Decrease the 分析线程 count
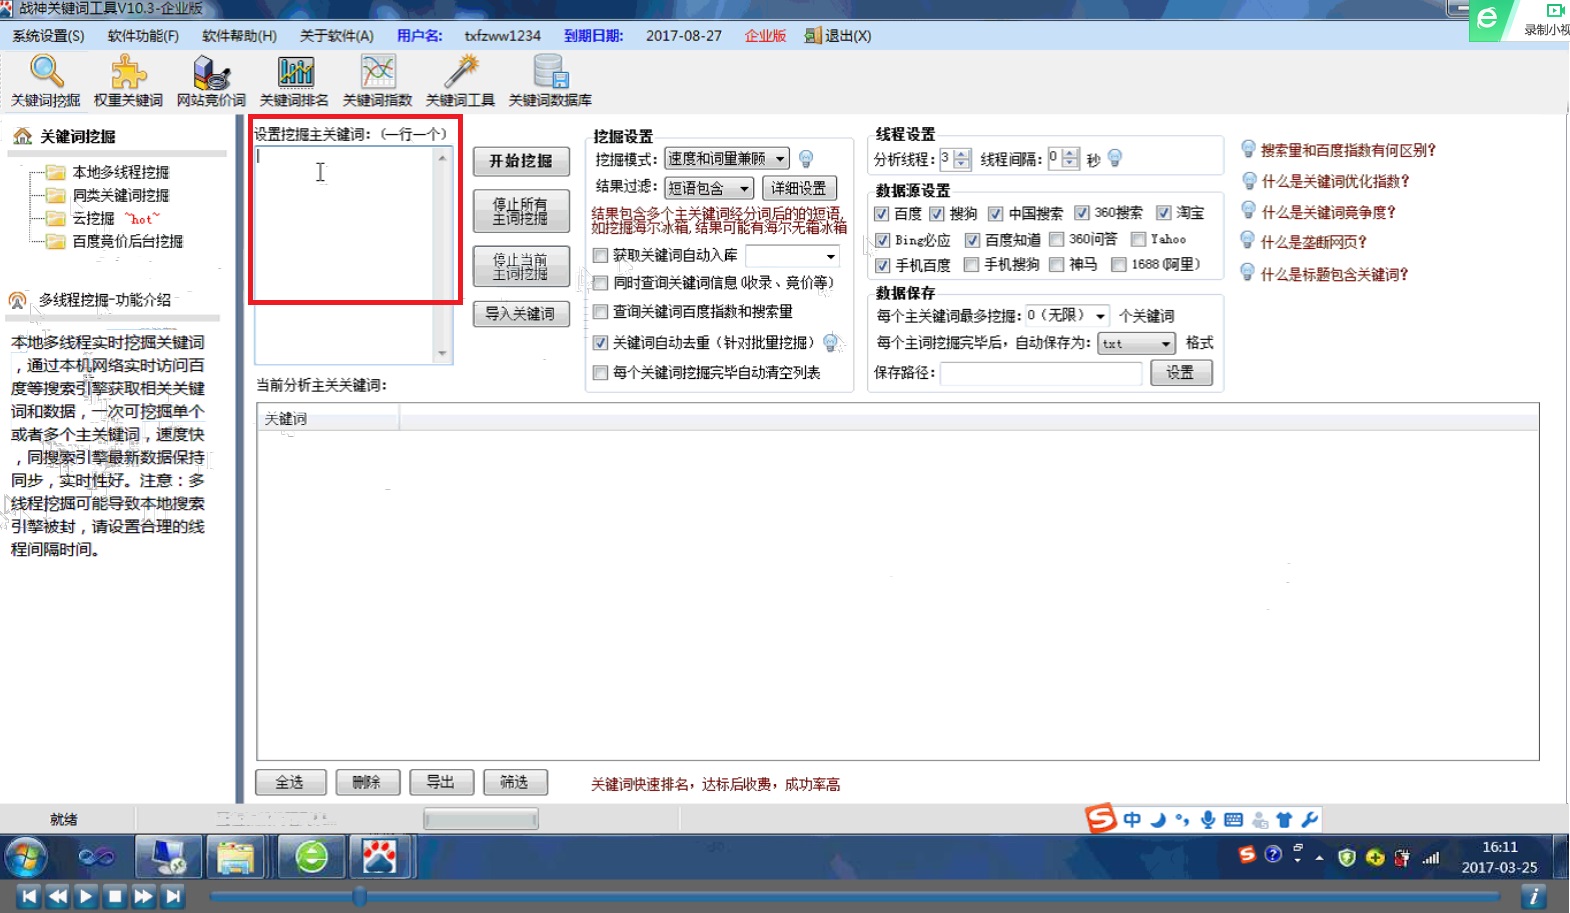 (962, 164)
